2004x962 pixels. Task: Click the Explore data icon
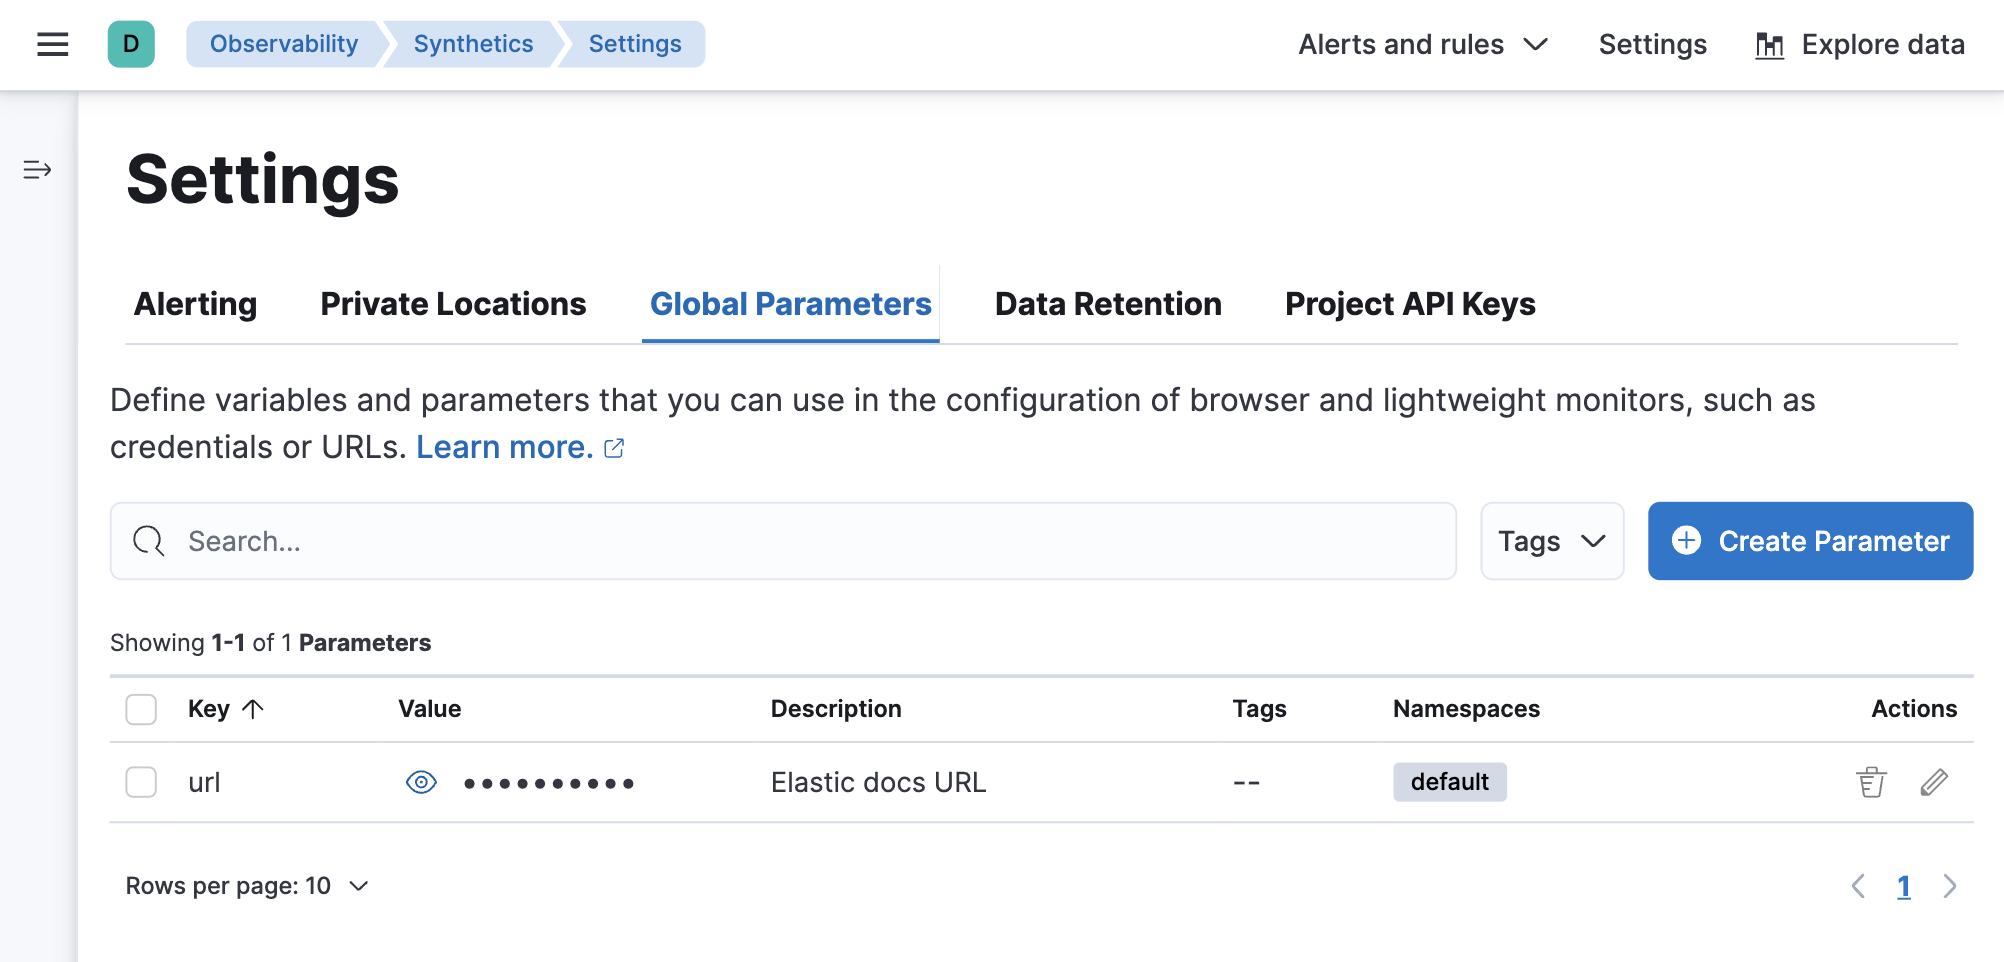[1770, 44]
